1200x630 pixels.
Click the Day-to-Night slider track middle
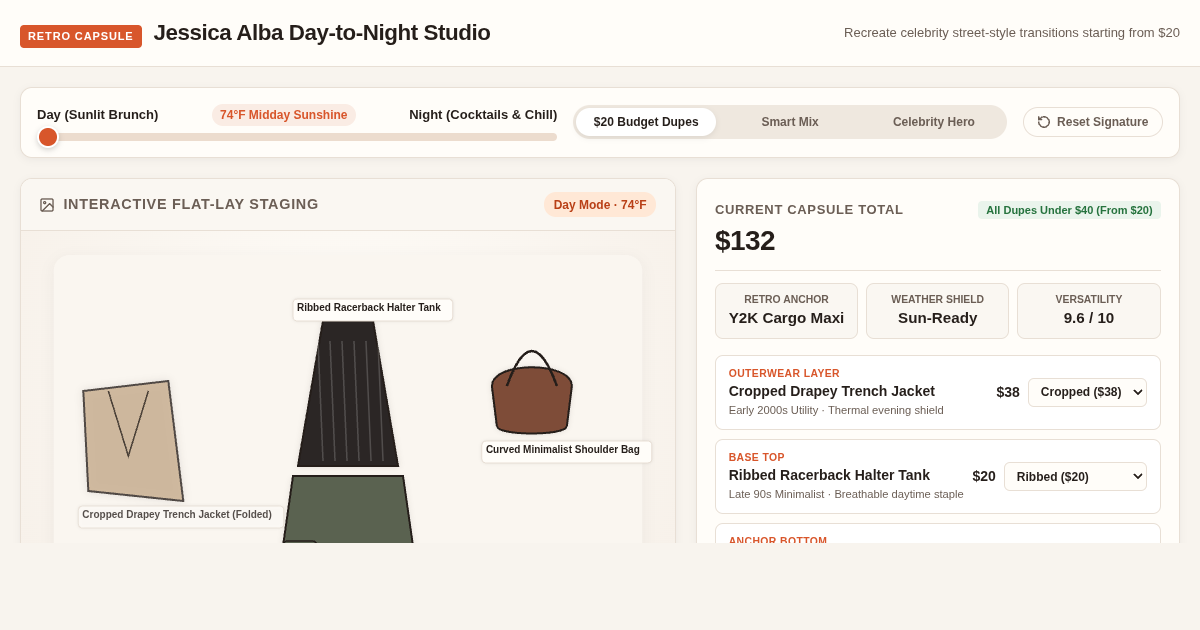[297, 137]
